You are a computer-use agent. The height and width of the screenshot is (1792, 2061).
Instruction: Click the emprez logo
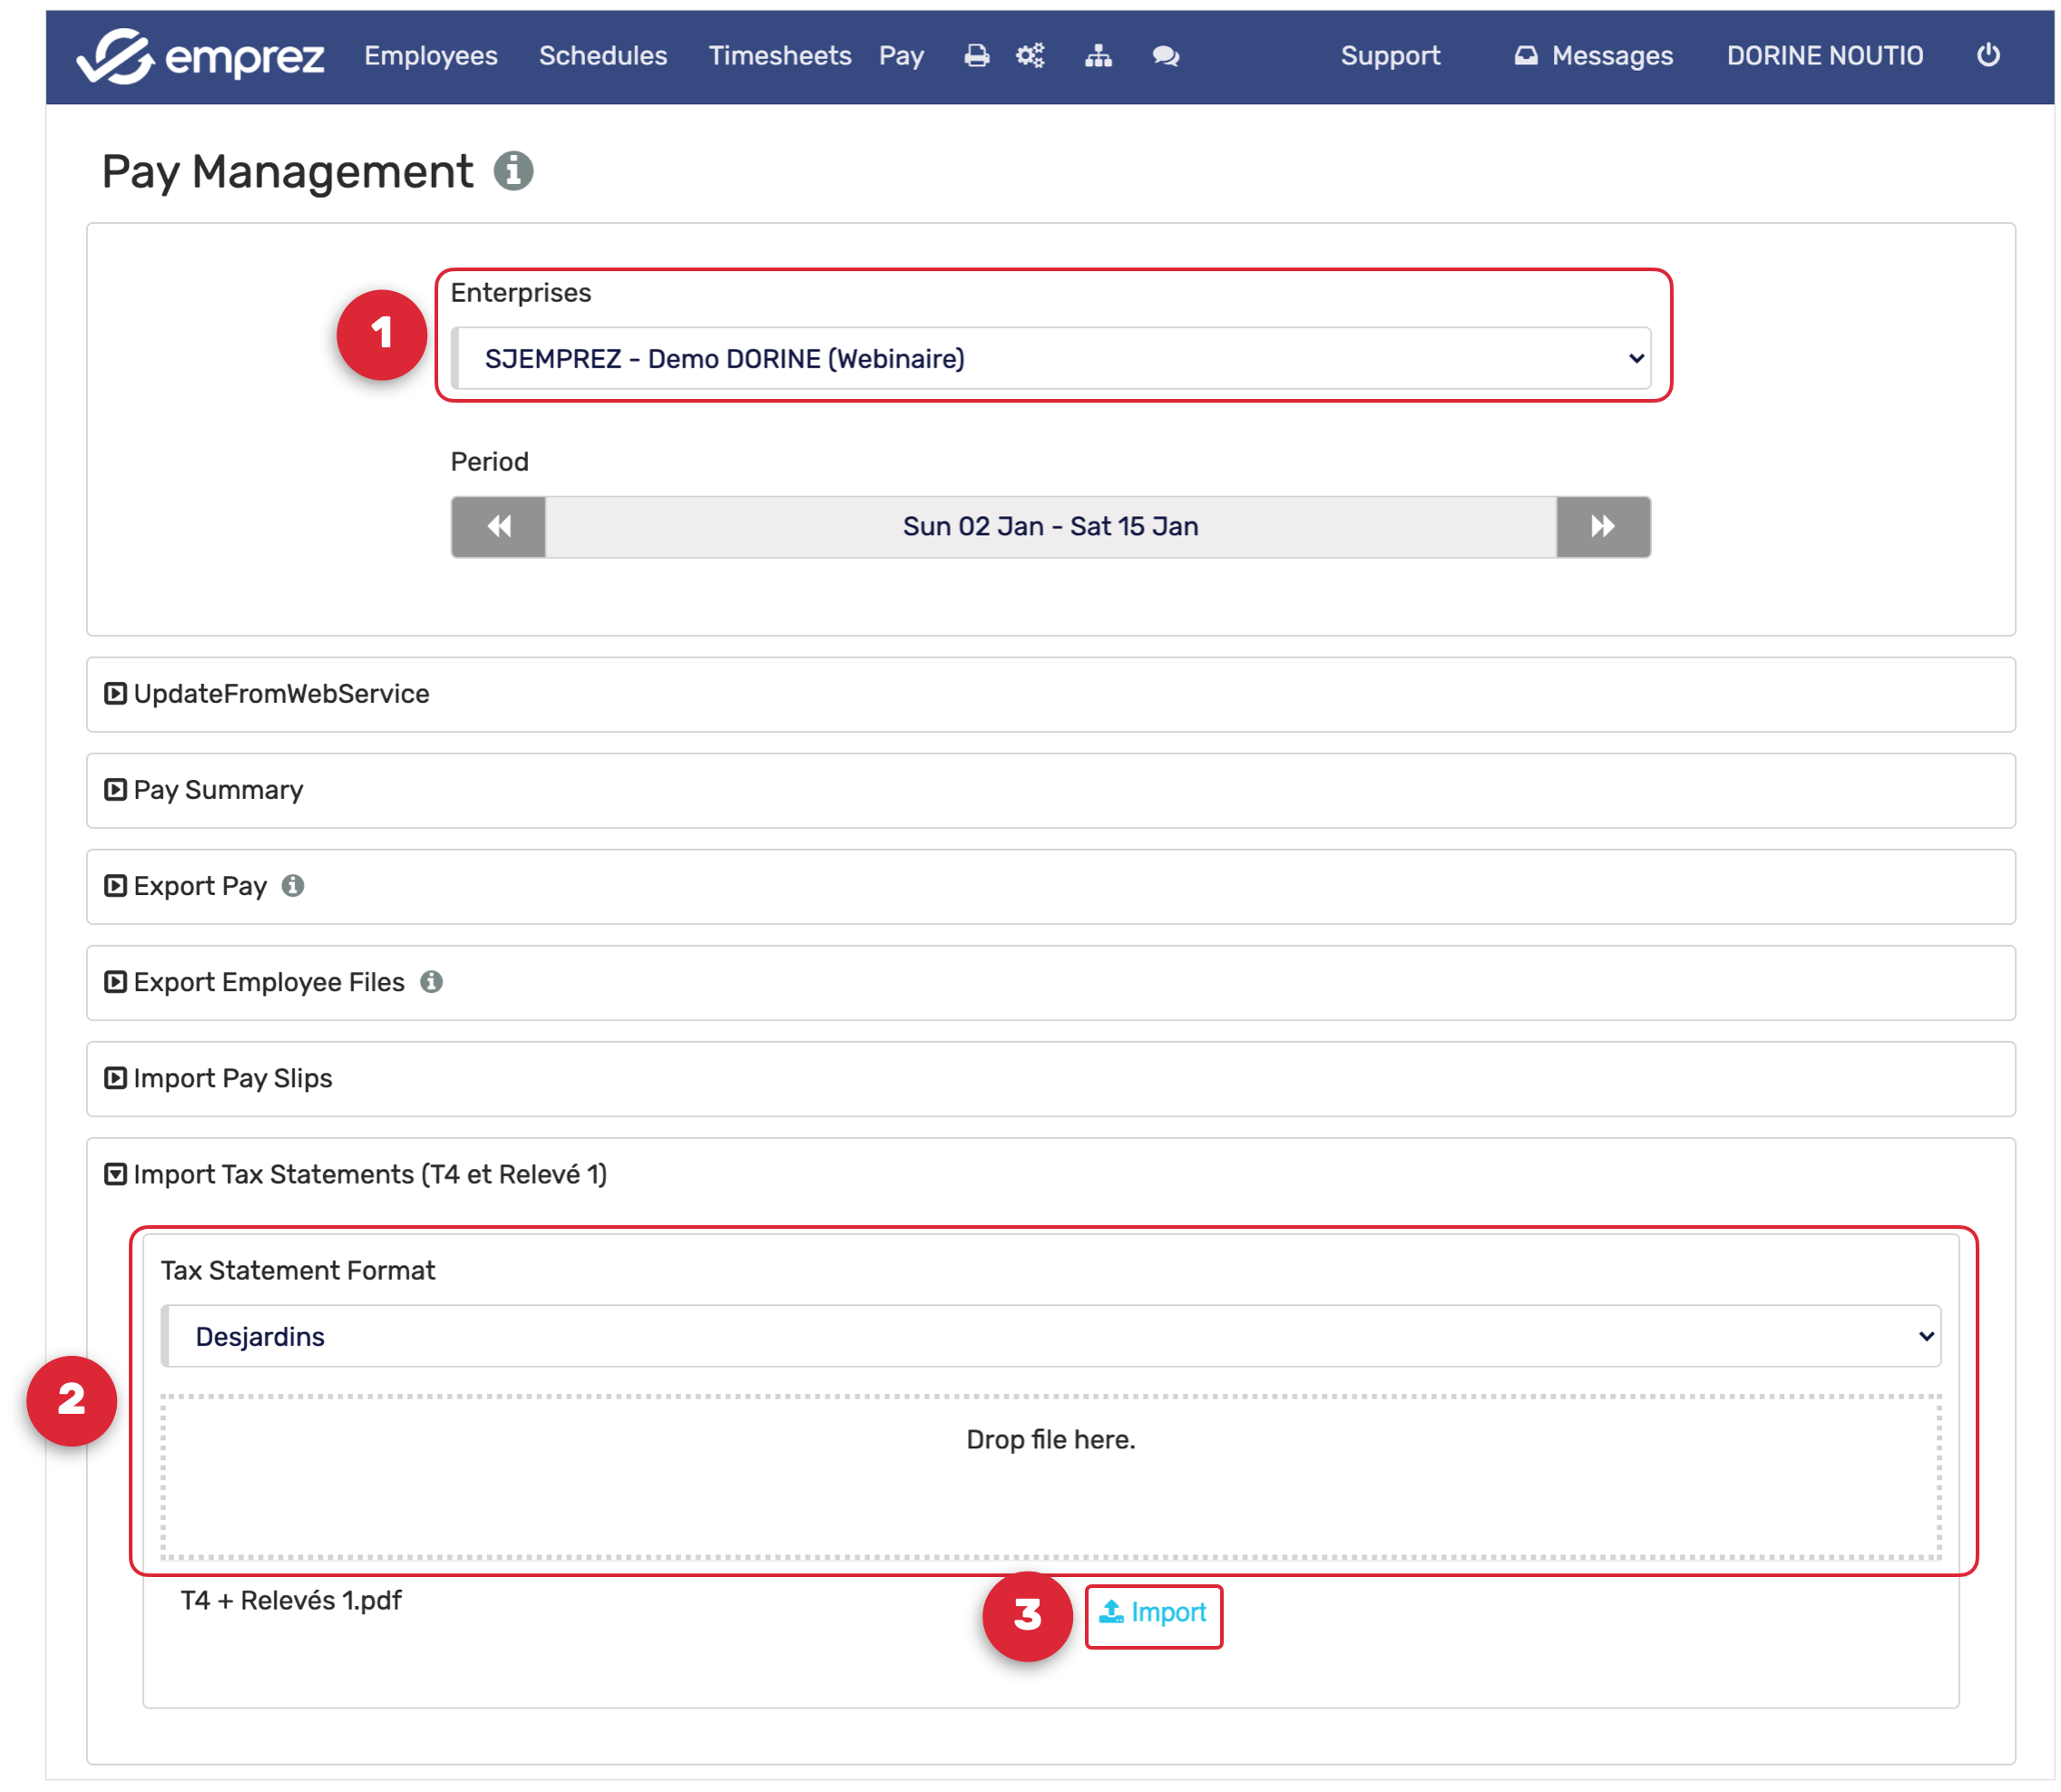click(x=200, y=56)
